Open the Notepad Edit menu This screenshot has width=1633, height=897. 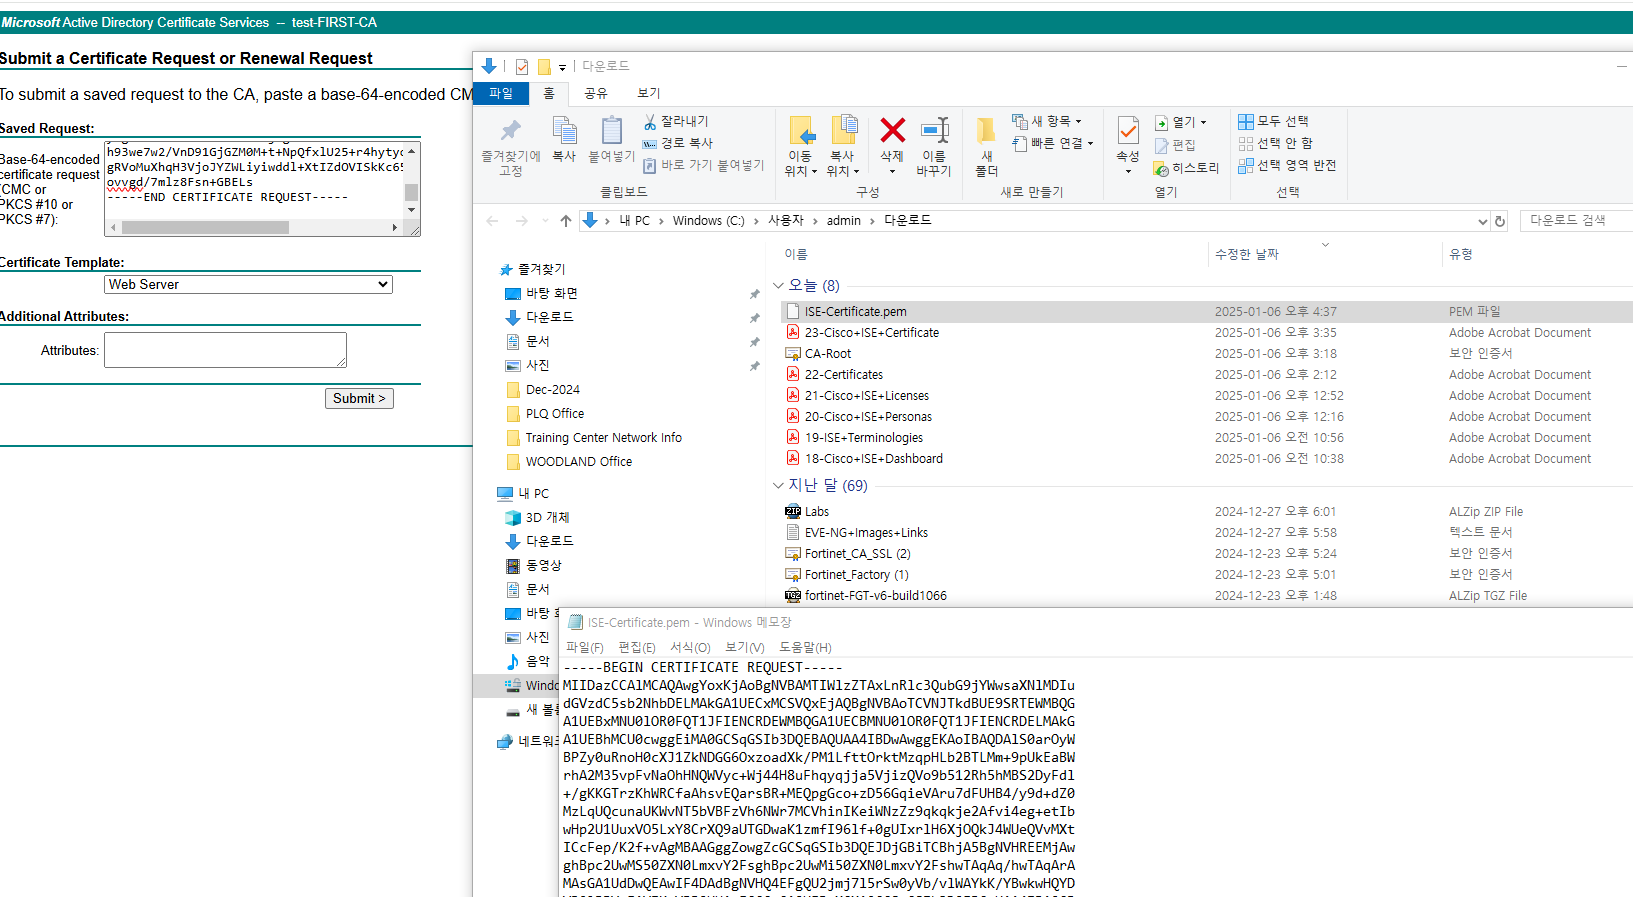click(x=637, y=648)
